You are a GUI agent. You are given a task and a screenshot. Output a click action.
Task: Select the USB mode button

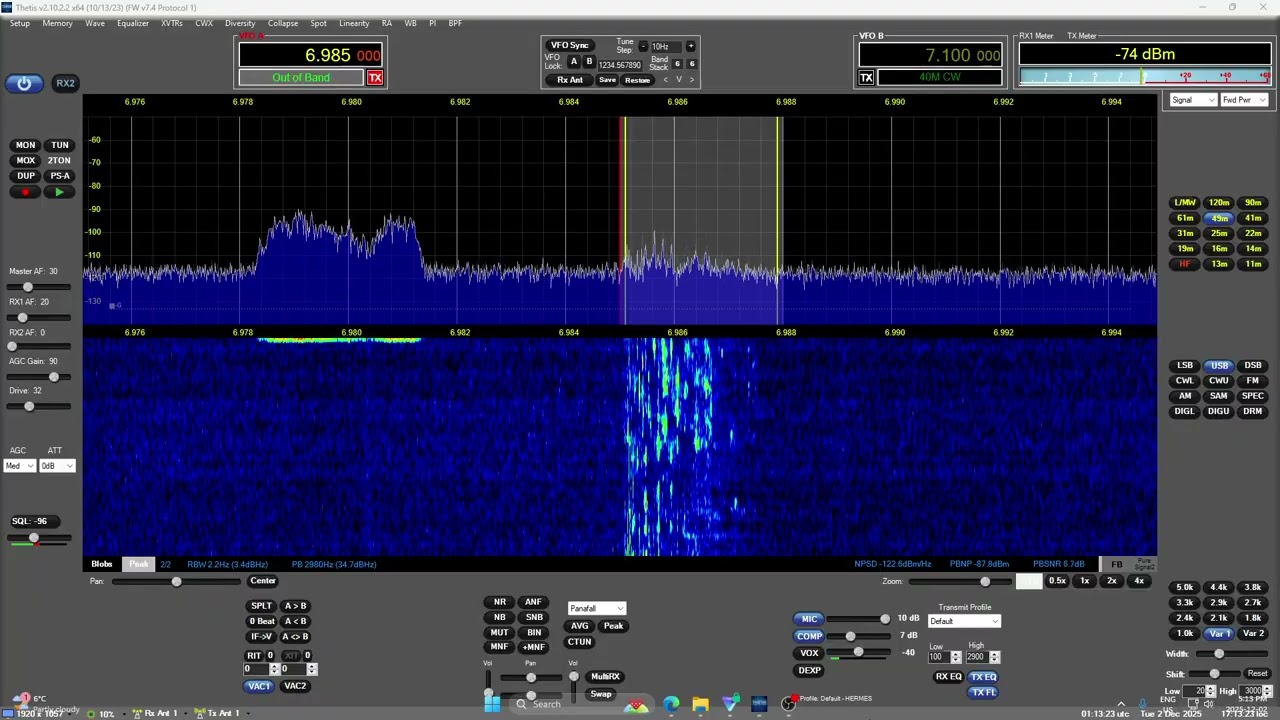point(1219,366)
